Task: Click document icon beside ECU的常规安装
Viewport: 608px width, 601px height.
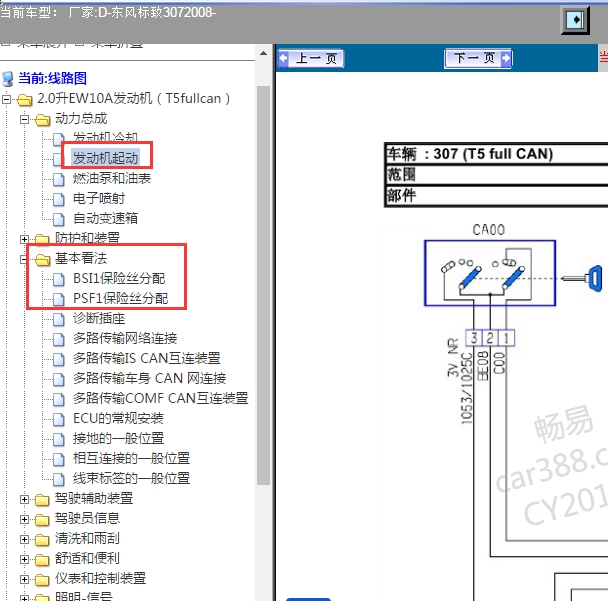Action: coord(59,420)
